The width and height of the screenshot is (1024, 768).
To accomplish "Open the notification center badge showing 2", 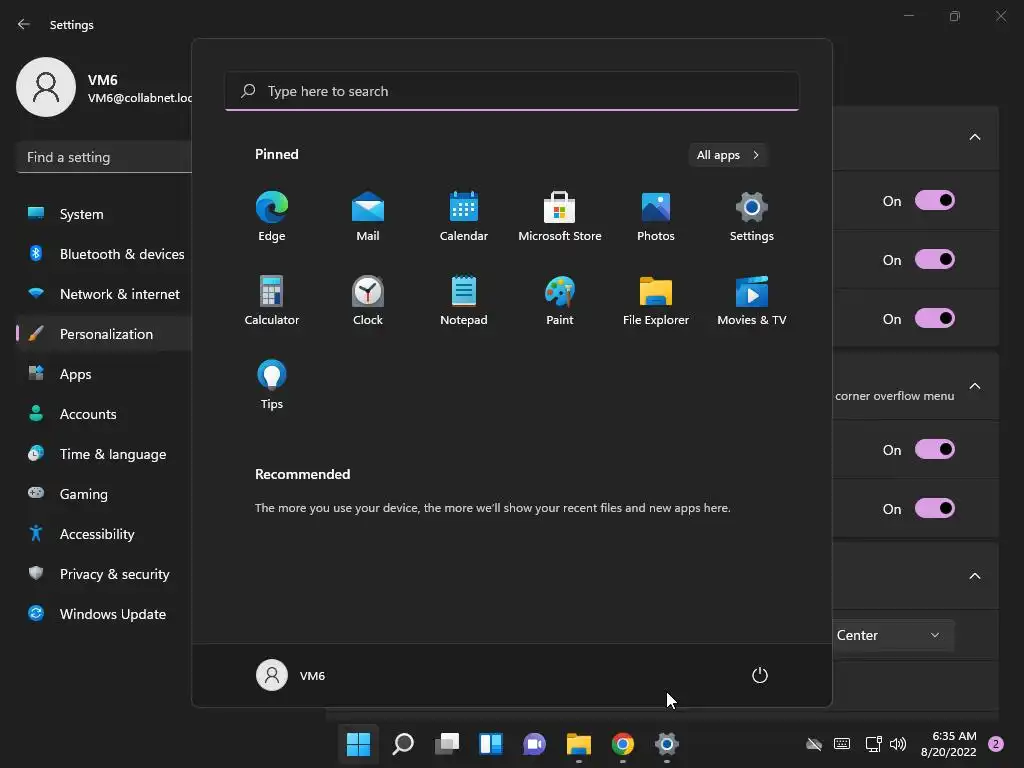I will tap(996, 744).
